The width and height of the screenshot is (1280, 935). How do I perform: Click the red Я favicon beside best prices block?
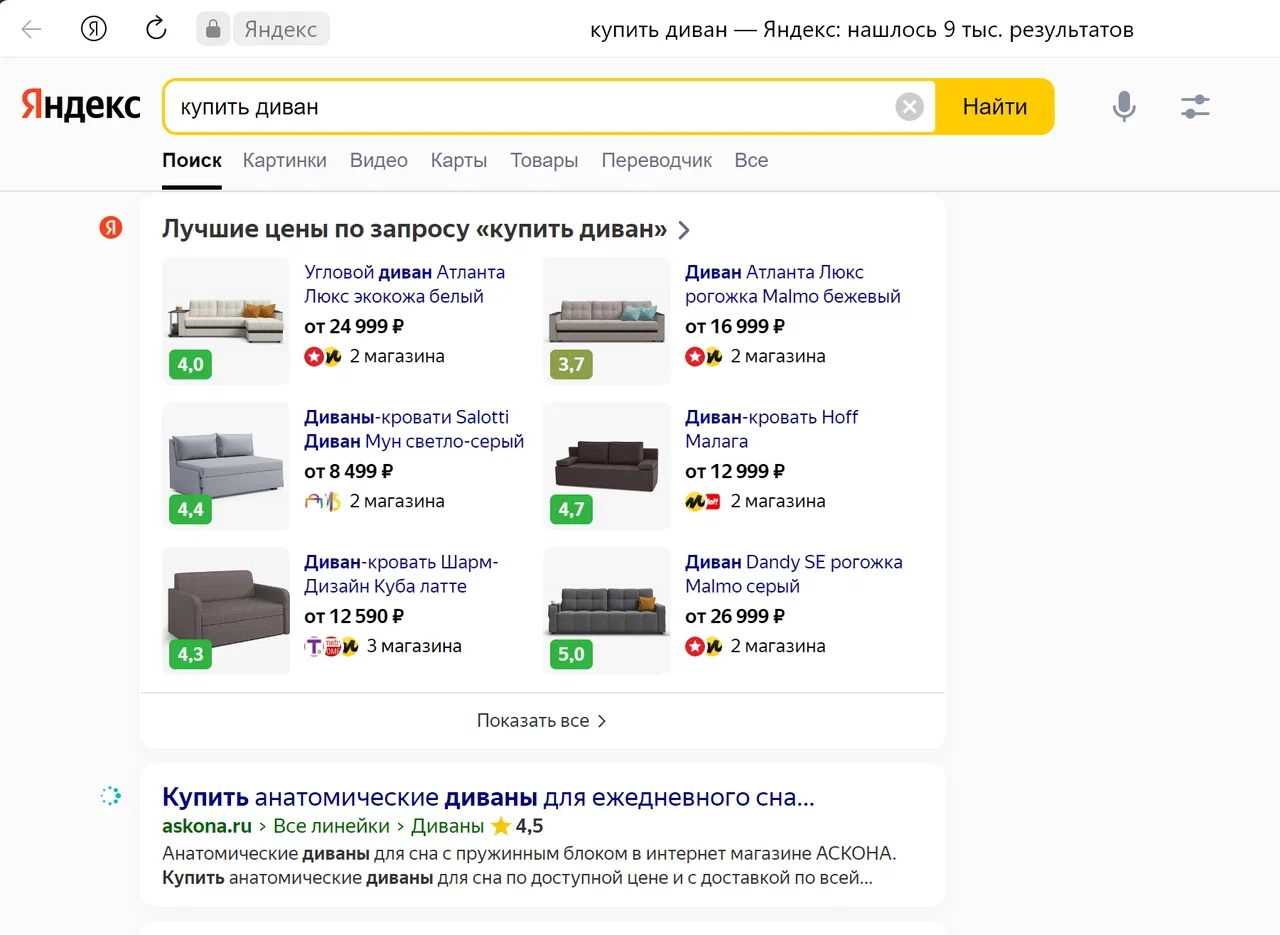110,228
